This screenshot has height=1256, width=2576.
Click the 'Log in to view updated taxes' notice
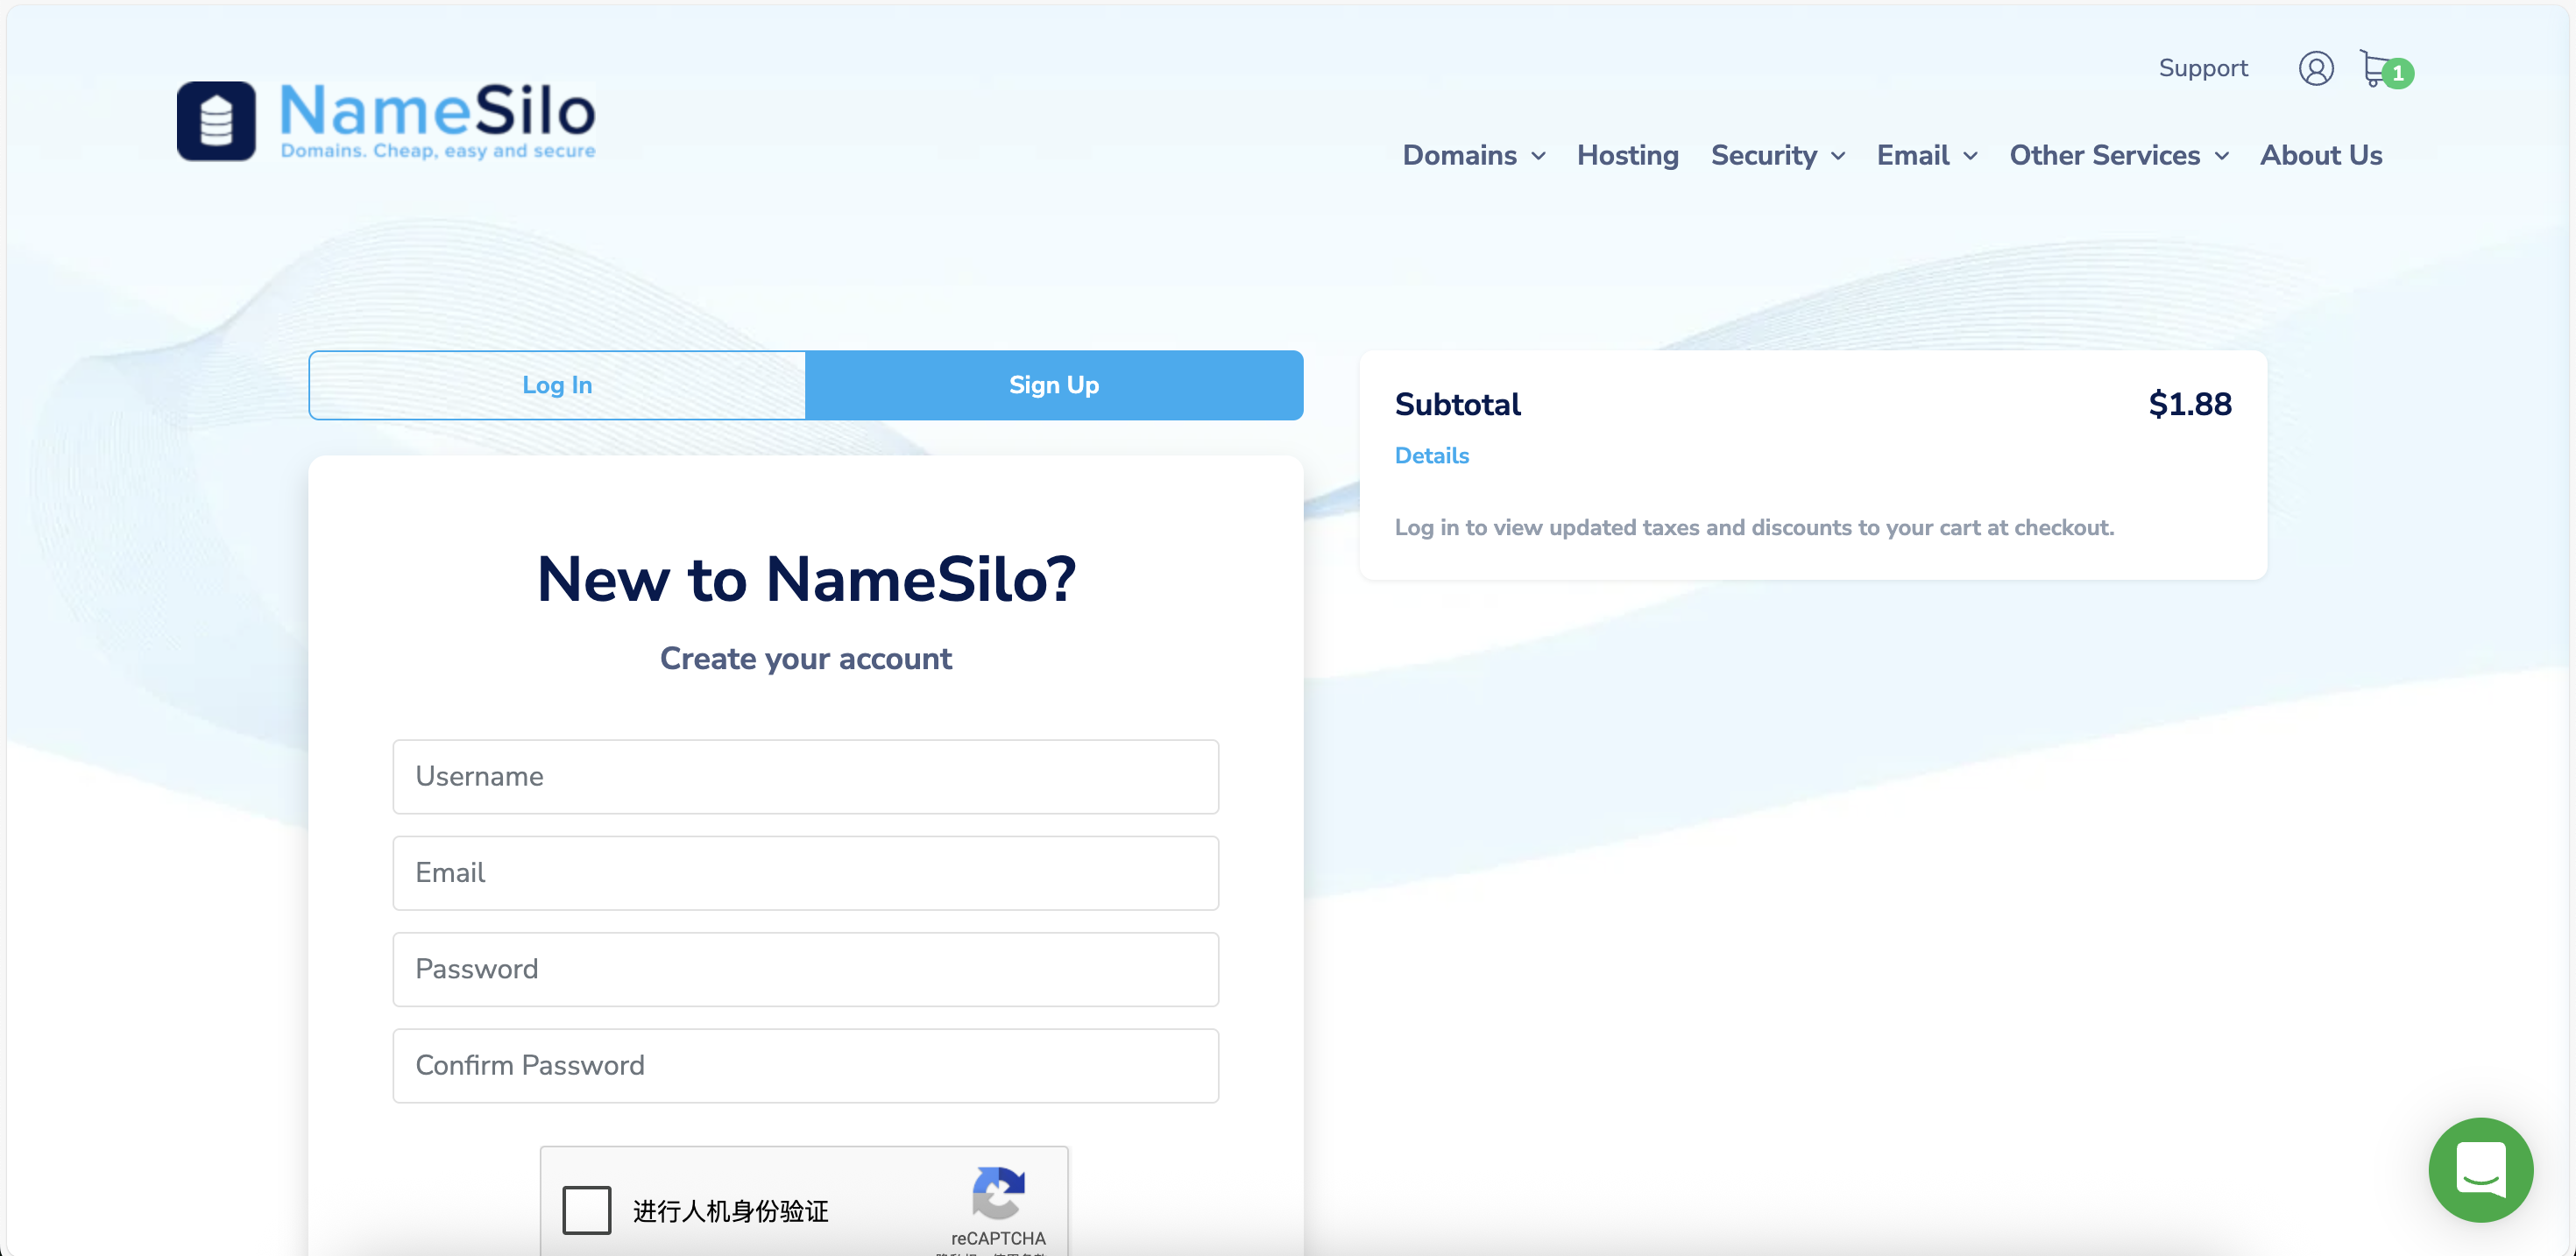pyautogui.click(x=1754, y=527)
